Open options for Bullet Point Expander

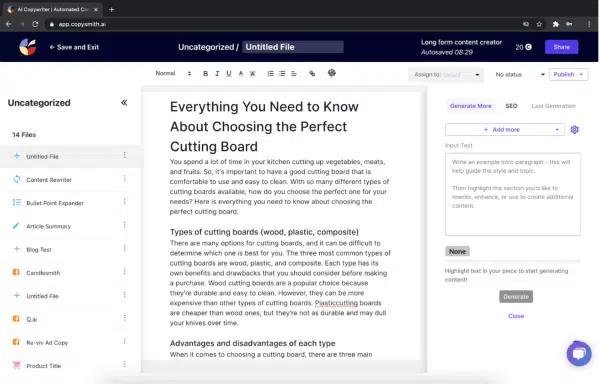125,202
